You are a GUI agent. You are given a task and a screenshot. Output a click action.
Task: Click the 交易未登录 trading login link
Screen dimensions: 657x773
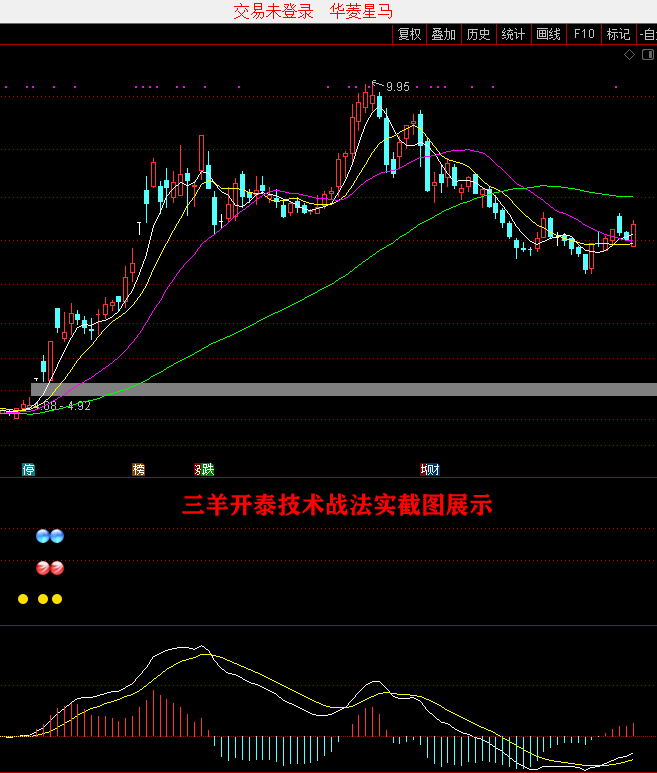click(x=274, y=12)
